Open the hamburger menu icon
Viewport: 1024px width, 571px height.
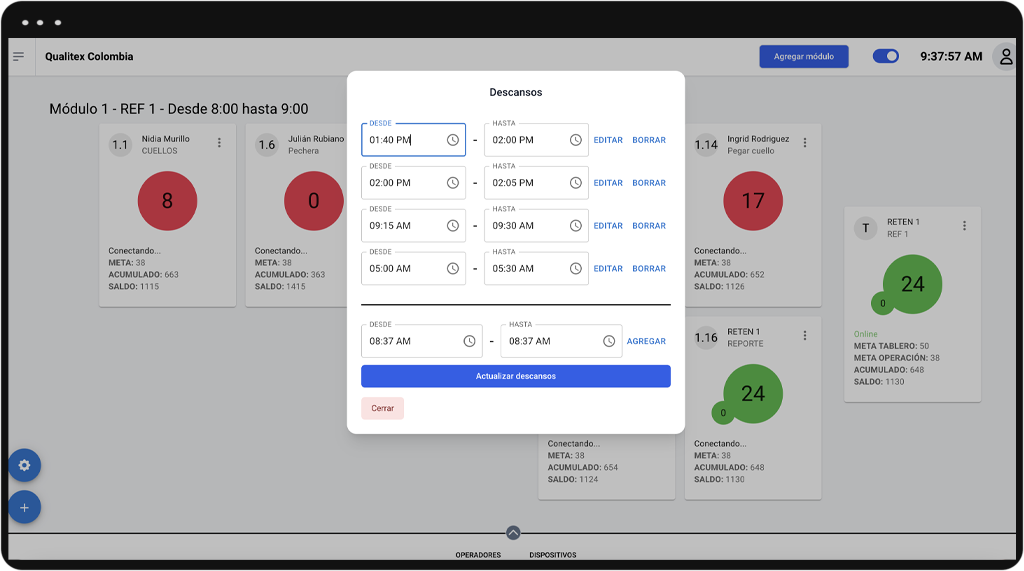tap(18, 57)
